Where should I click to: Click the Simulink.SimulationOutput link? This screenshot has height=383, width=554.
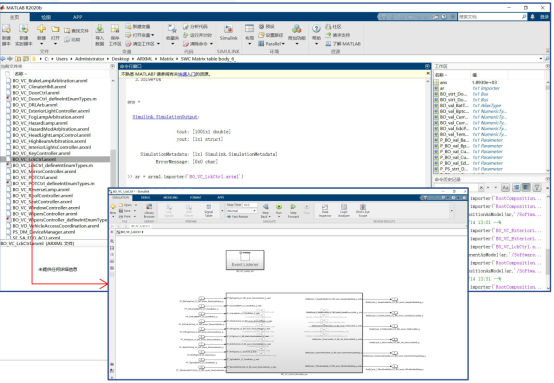[165, 117]
